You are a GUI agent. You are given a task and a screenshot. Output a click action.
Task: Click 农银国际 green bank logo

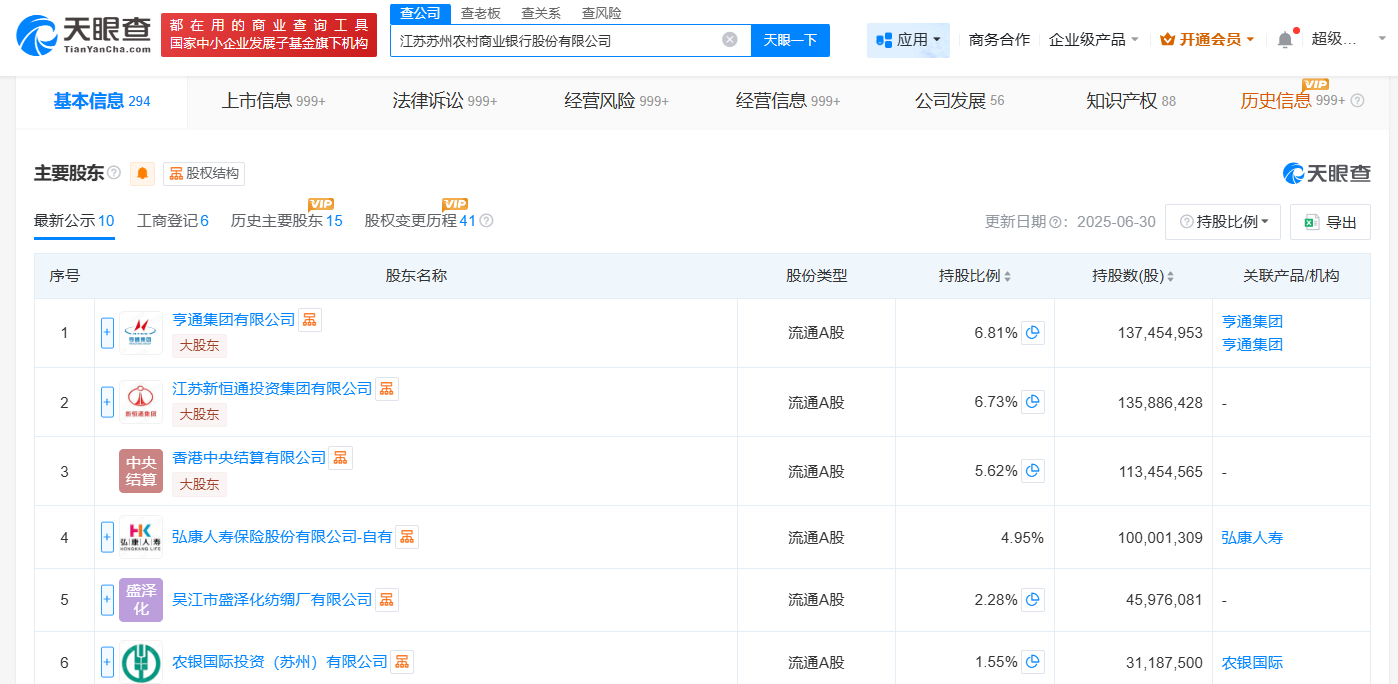140,661
